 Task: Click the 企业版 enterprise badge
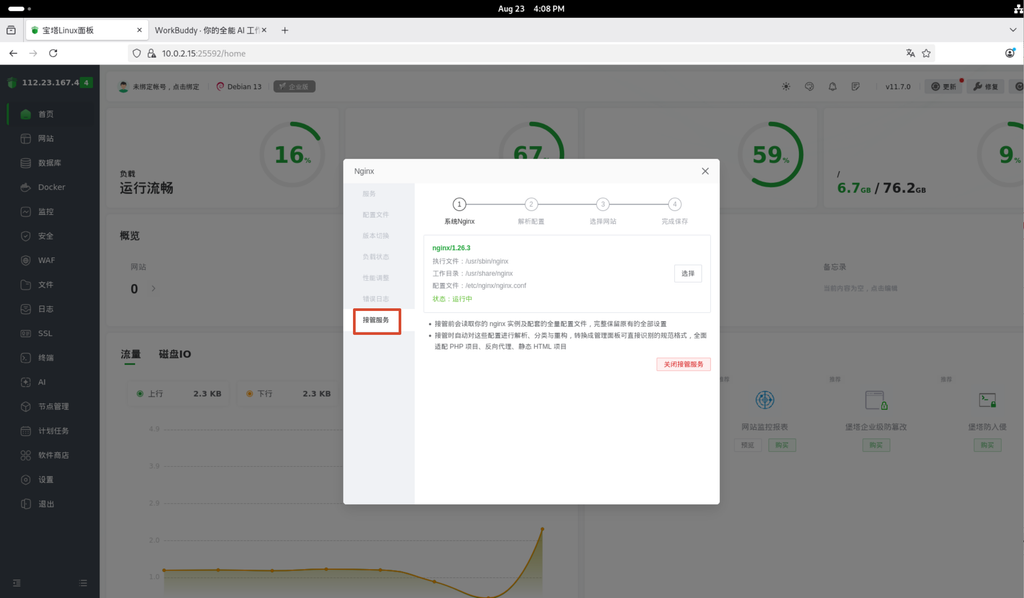[295, 87]
